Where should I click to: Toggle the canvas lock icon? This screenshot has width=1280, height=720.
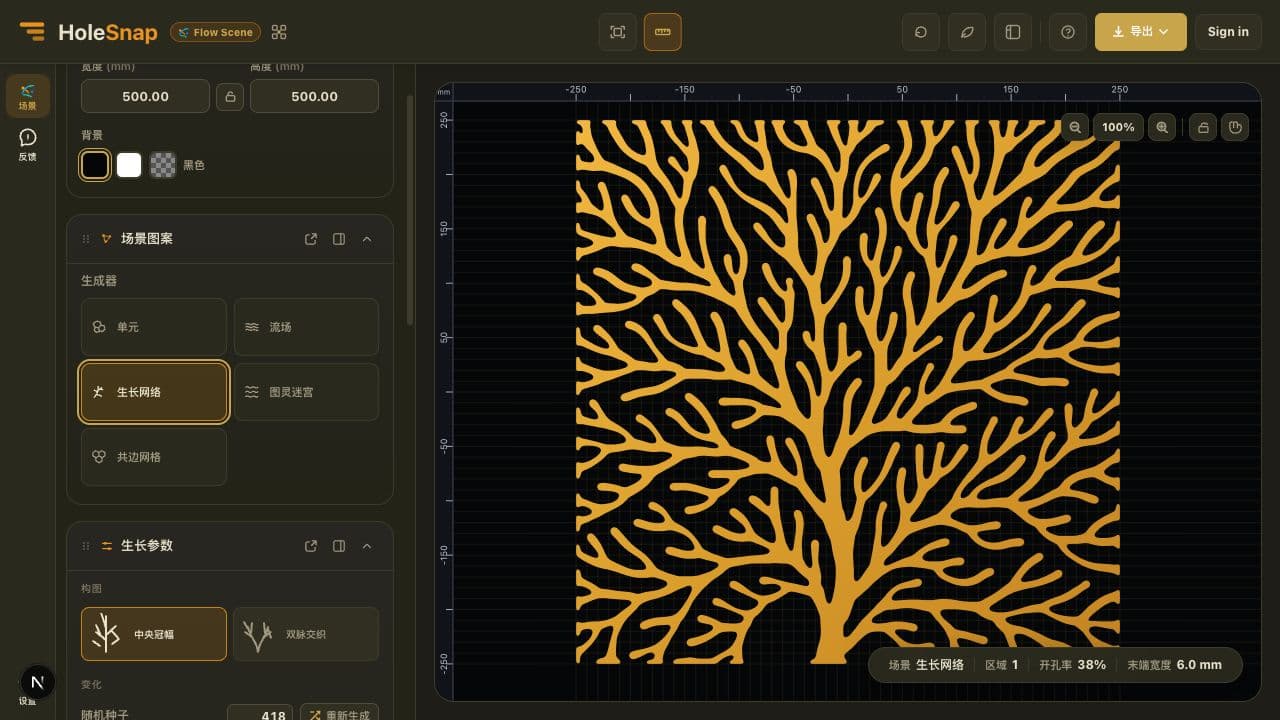coord(1203,127)
